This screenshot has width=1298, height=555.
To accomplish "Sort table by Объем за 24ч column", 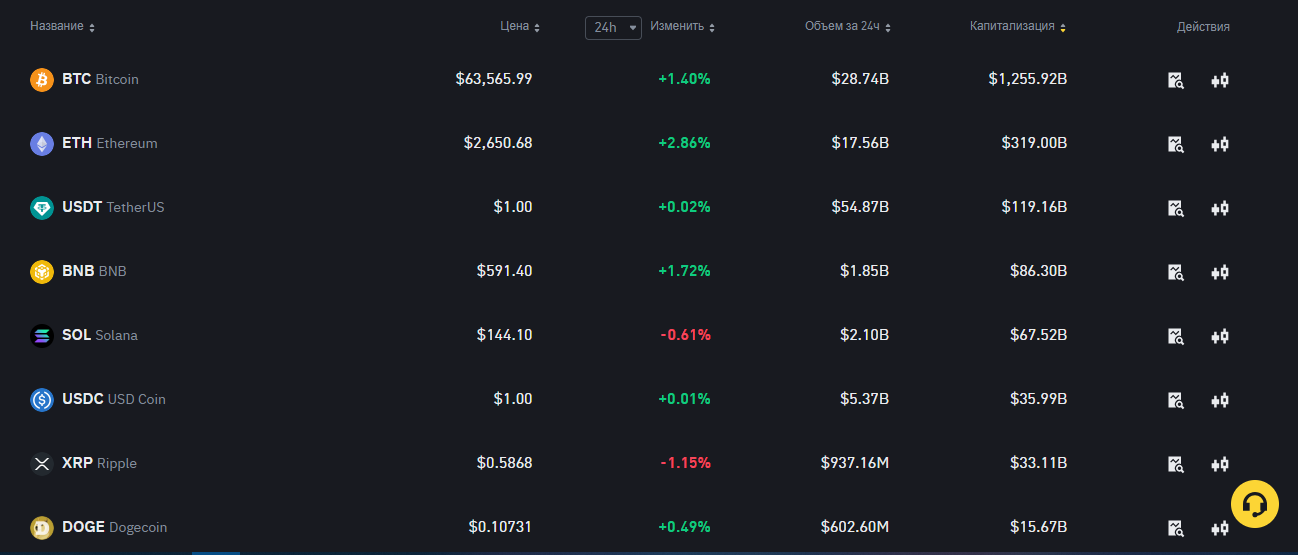I will pos(848,27).
